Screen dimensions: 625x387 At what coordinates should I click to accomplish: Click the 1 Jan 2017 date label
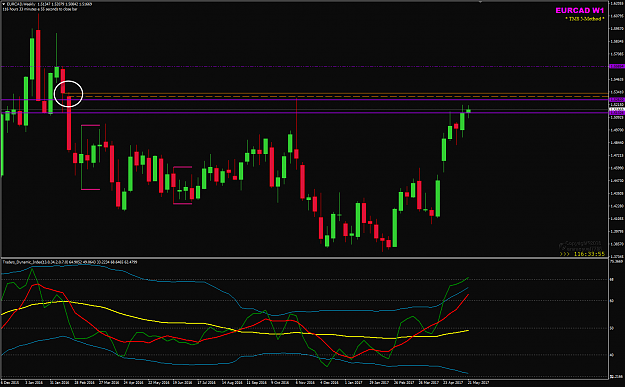pos(354,383)
